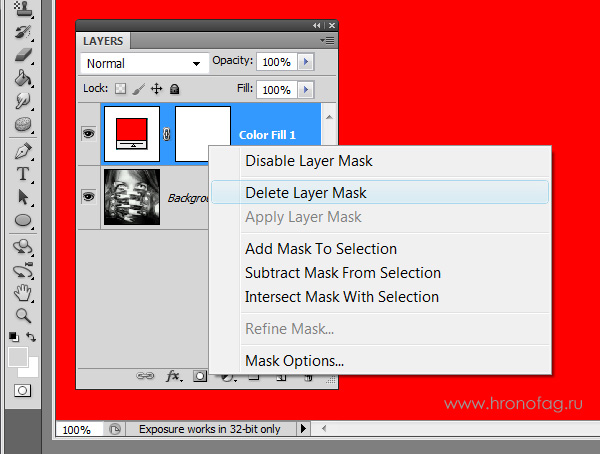Close the Layers panel
600x454 pixels.
click(332, 25)
